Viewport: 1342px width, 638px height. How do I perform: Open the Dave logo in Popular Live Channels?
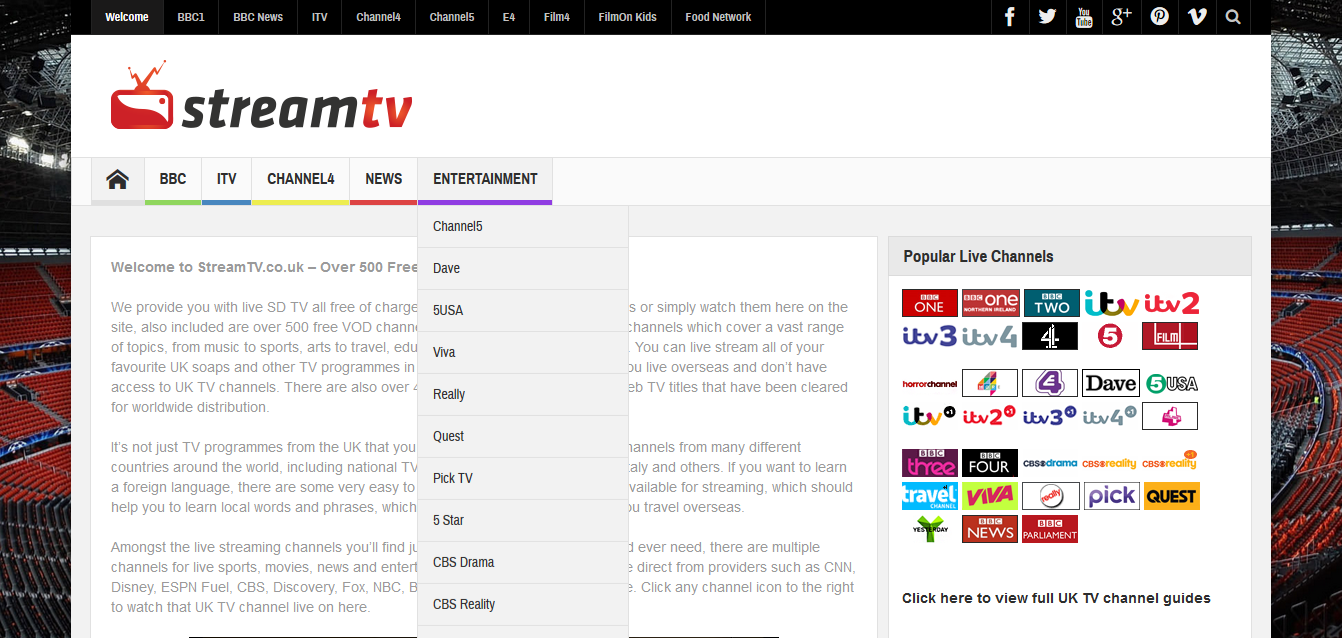(x=1110, y=383)
